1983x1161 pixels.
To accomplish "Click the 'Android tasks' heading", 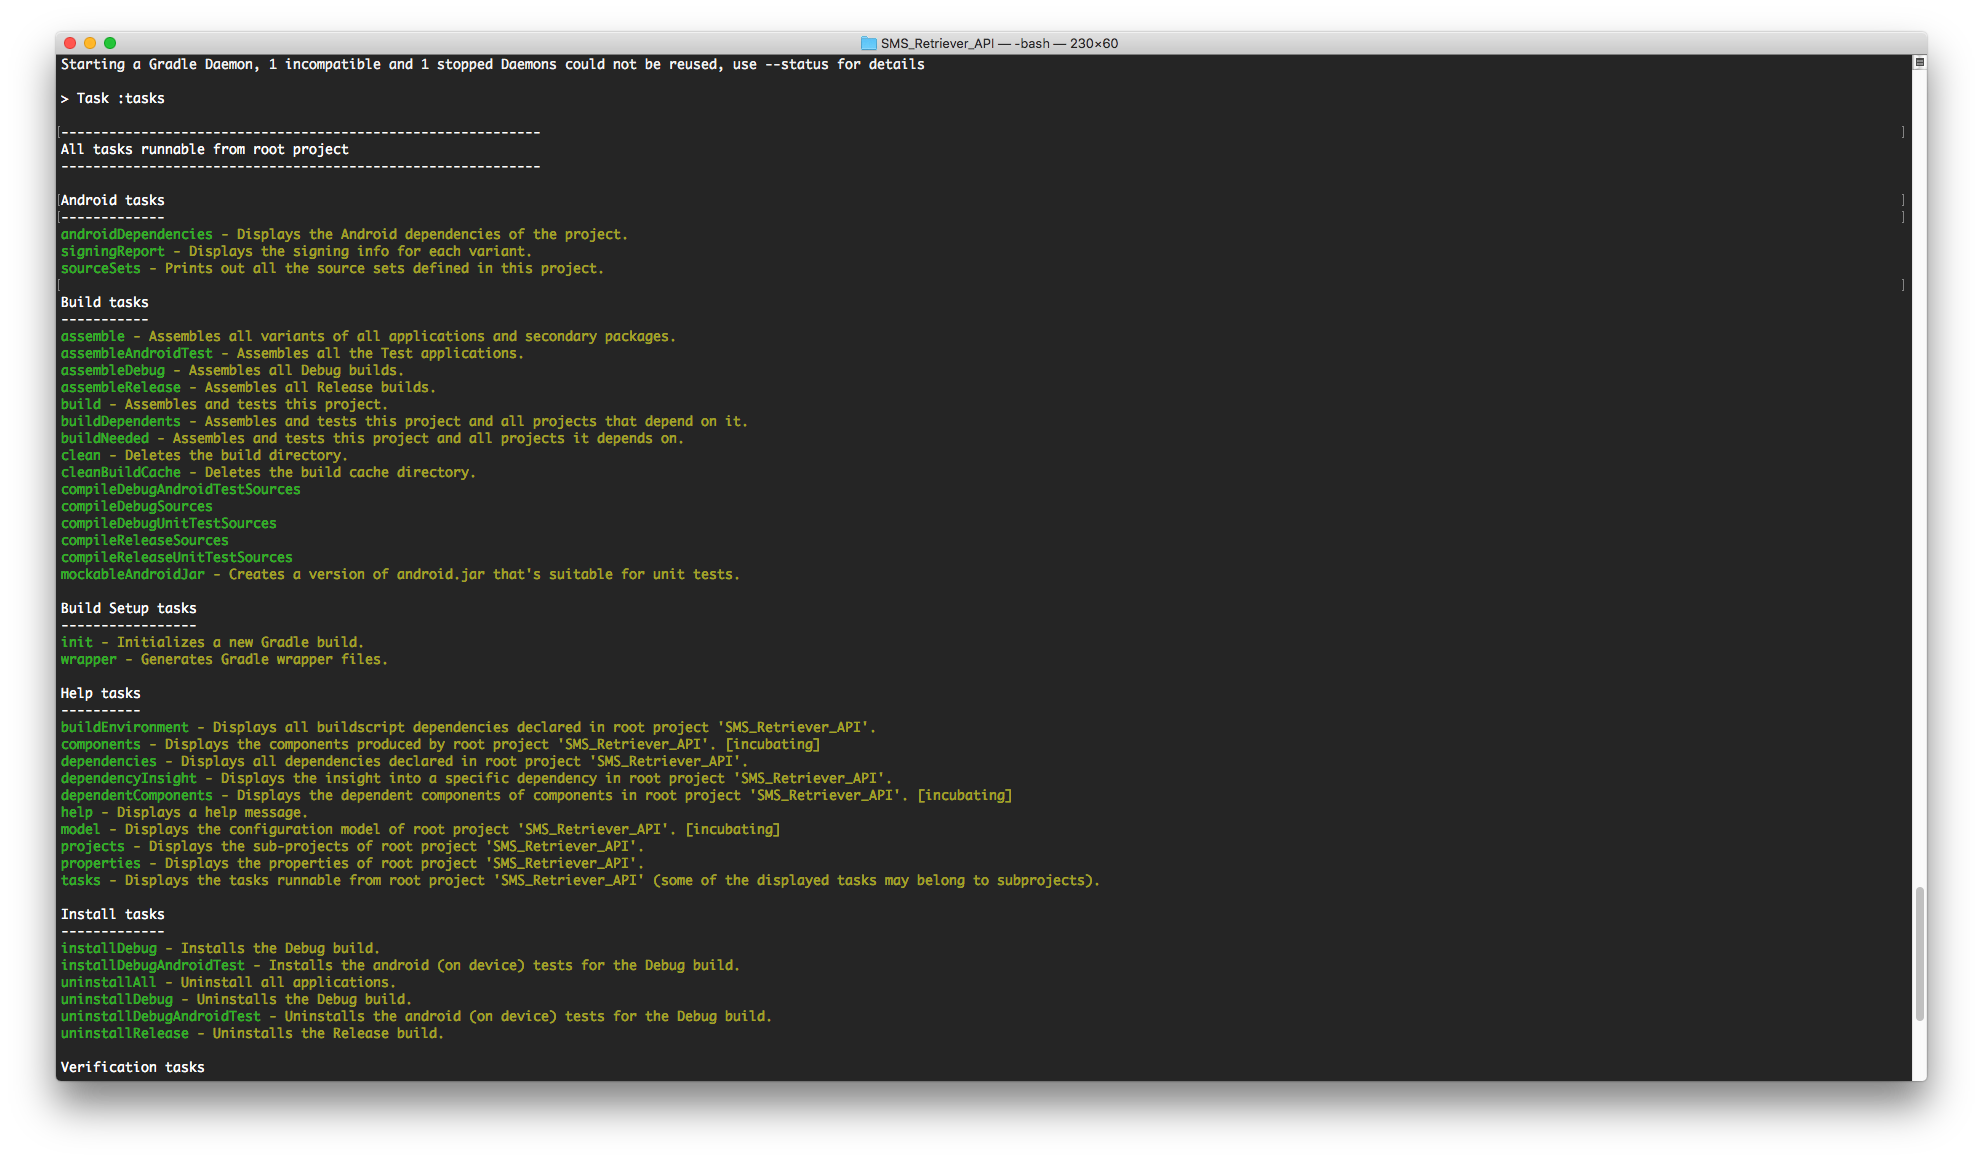I will [x=113, y=200].
